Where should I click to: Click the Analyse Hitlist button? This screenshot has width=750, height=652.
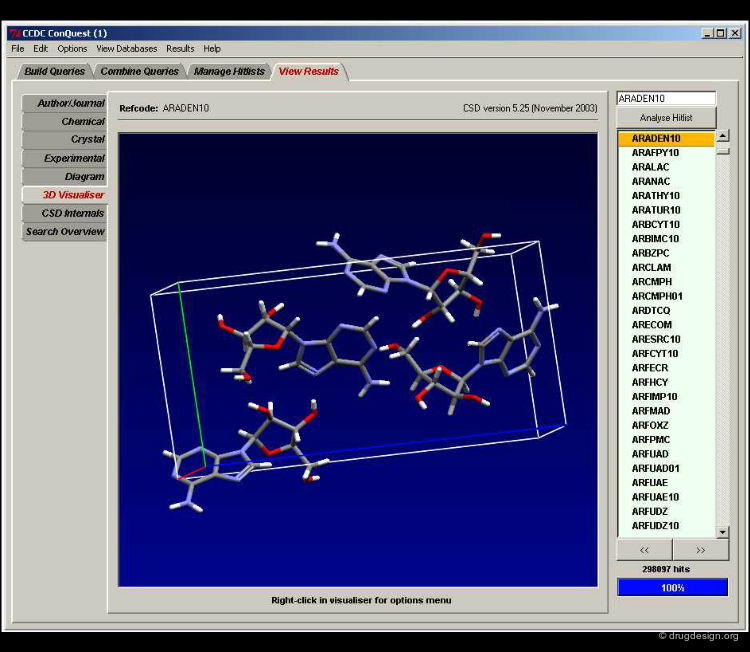(666, 118)
